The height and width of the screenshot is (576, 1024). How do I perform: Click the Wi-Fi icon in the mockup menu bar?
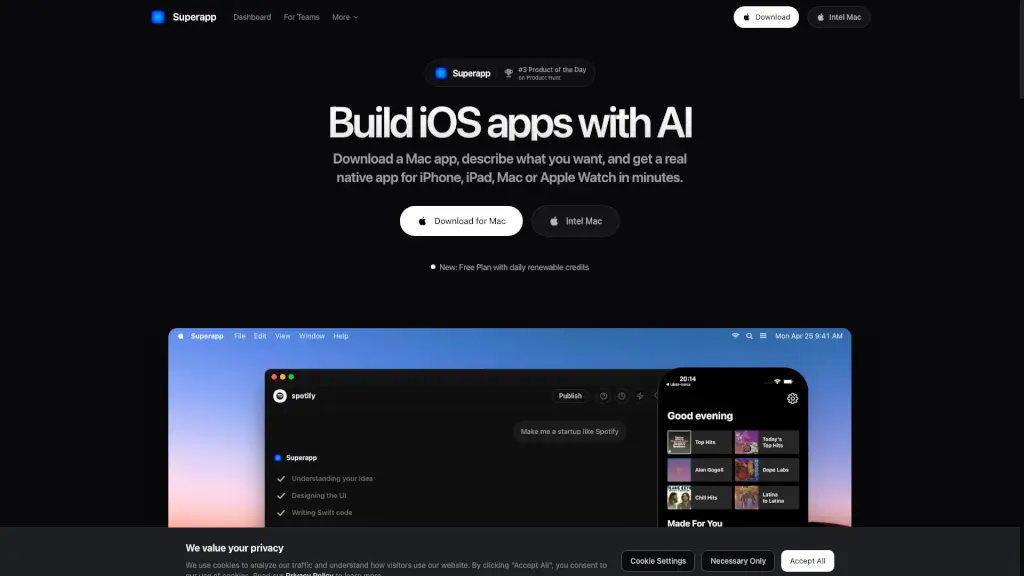tap(735, 336)
